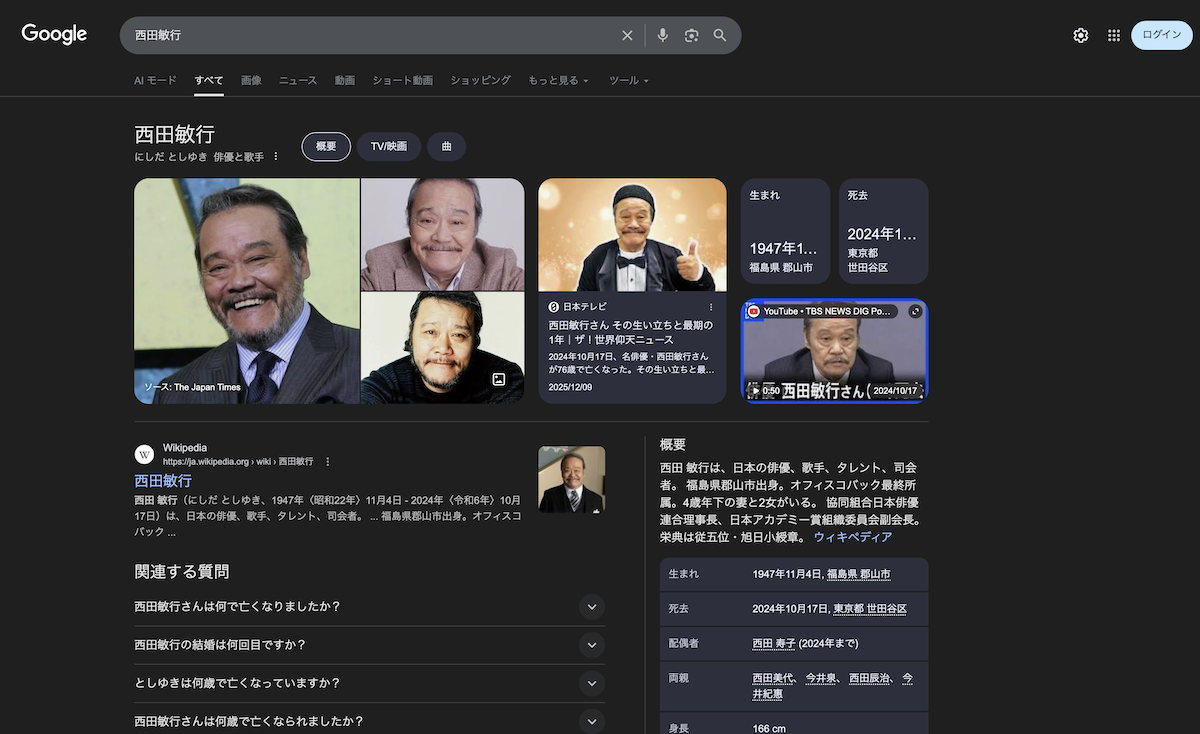Open the settings gear icon
The height and width of the screenshot is (734, 1200).
(1081, 35)
